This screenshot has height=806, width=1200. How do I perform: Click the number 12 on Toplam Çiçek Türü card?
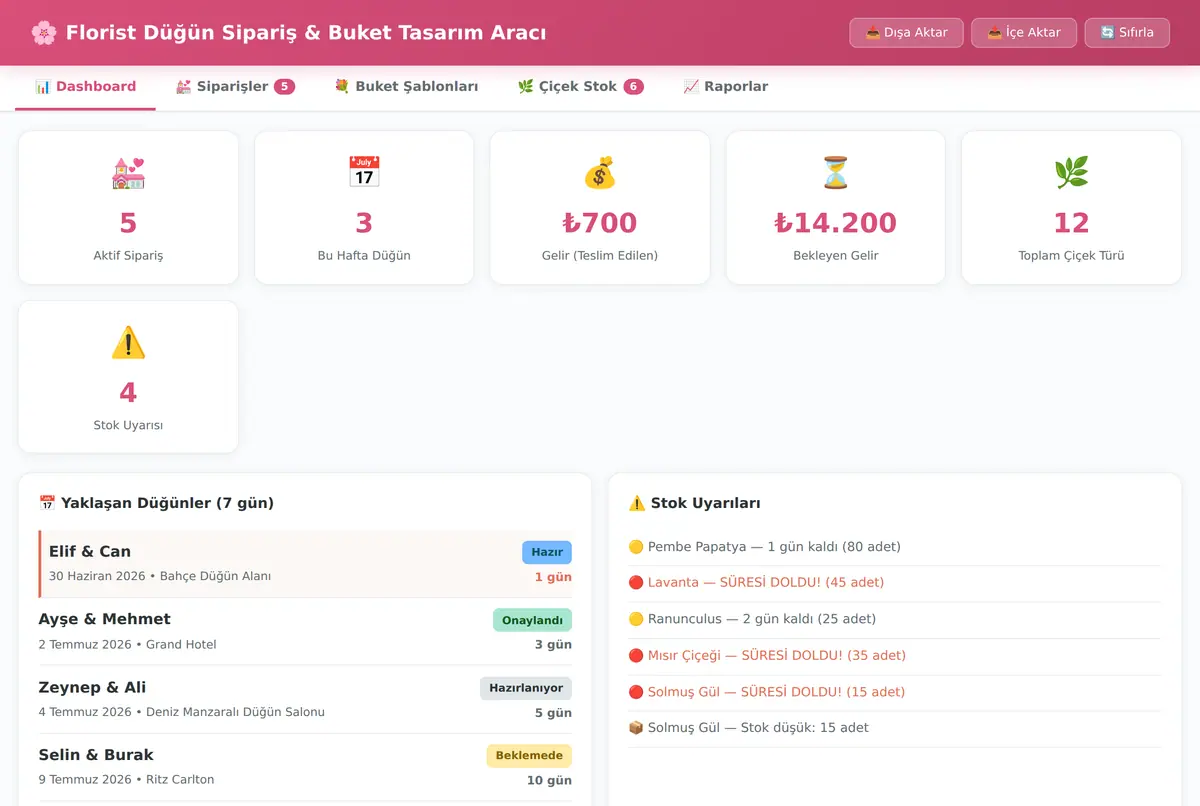pyautogui.click(x=1071, y=223)
